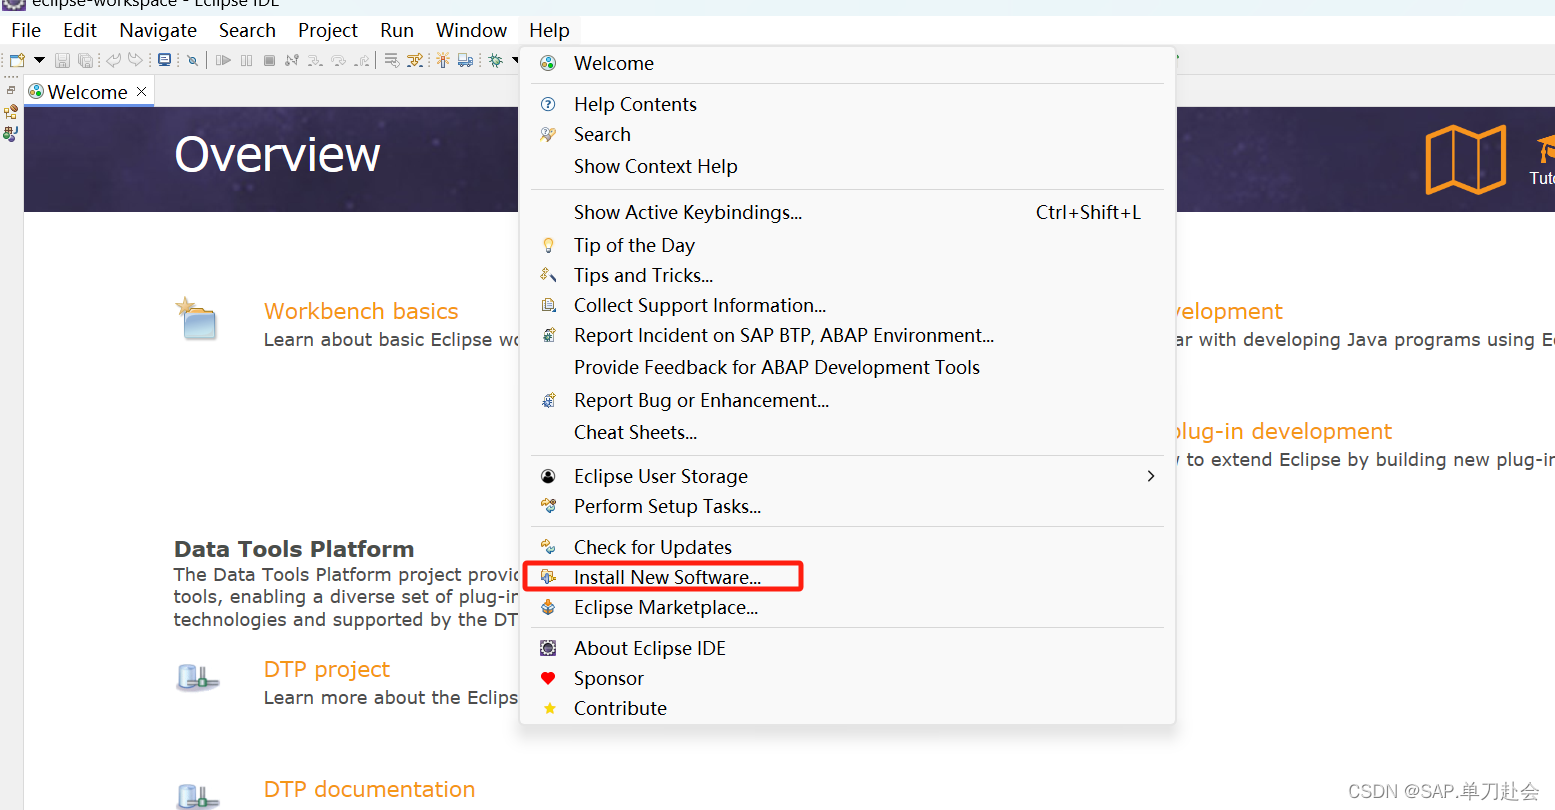This screenshot has width=1555, height=810.
Task: Choose Report Incident on SAP BTP entry
Action: pos(847,335)
